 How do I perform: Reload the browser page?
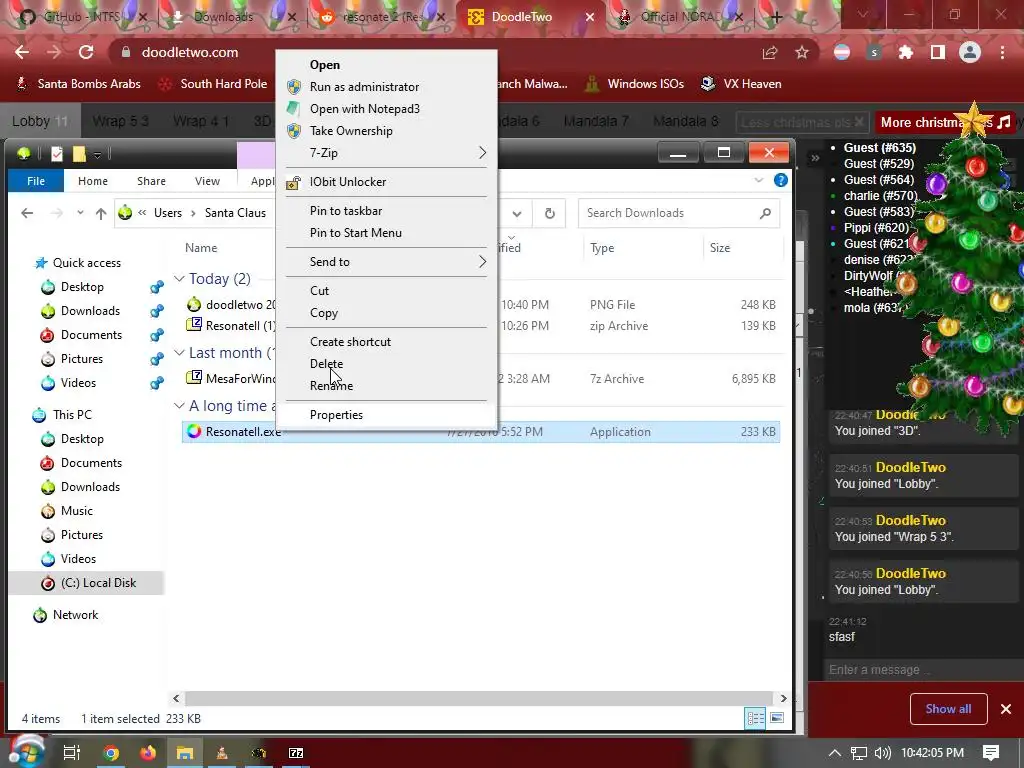pyautogui.click(x=86, y=52)
